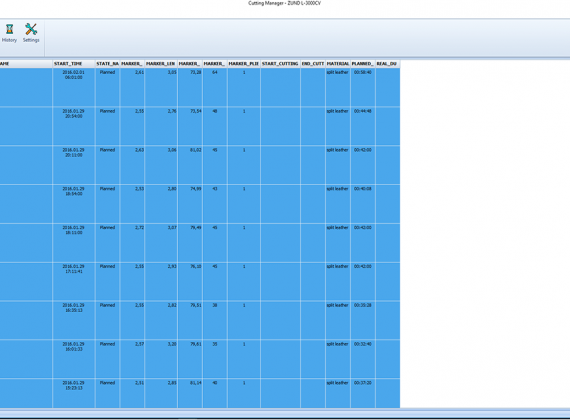Click the MATERIAL column header
Screen dimensions: 570x420
tap(338, 64)
